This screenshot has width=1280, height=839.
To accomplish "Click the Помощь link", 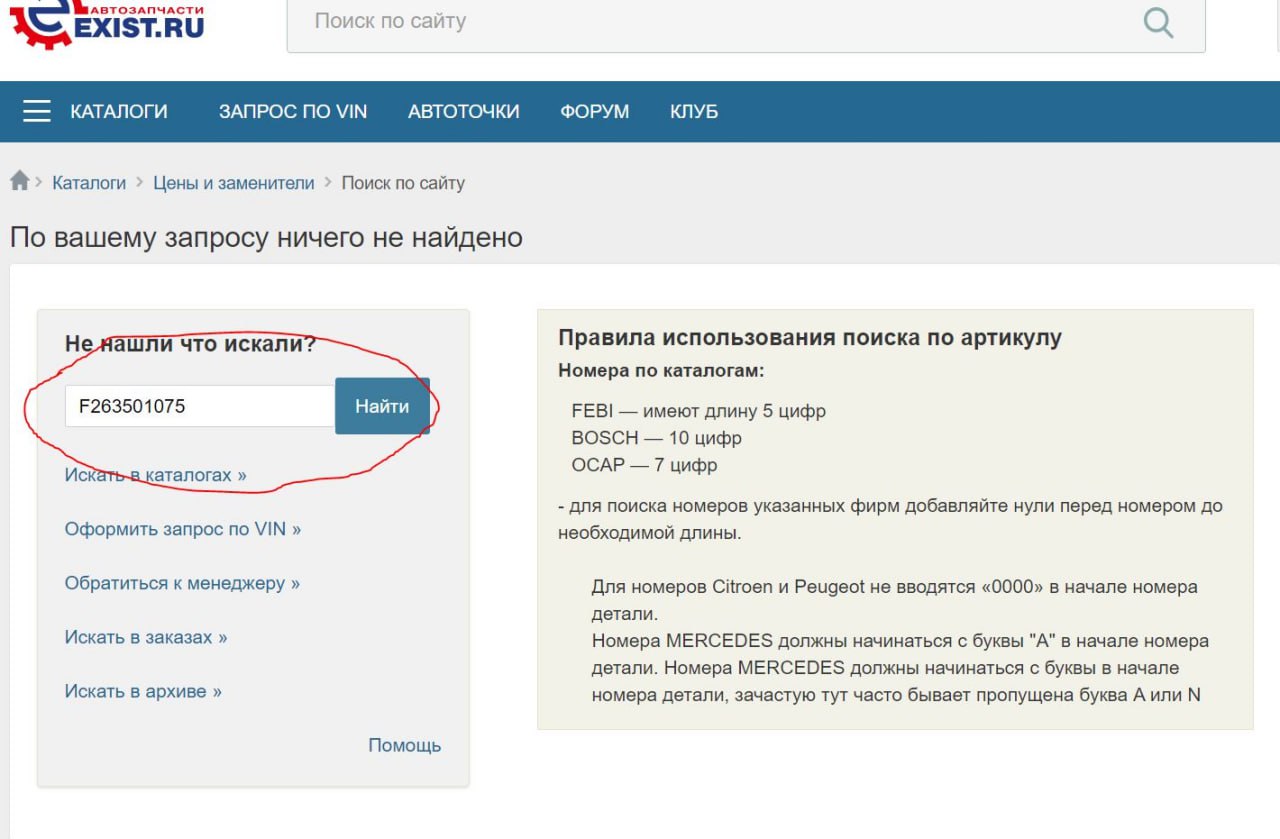I will click(404, 744).
